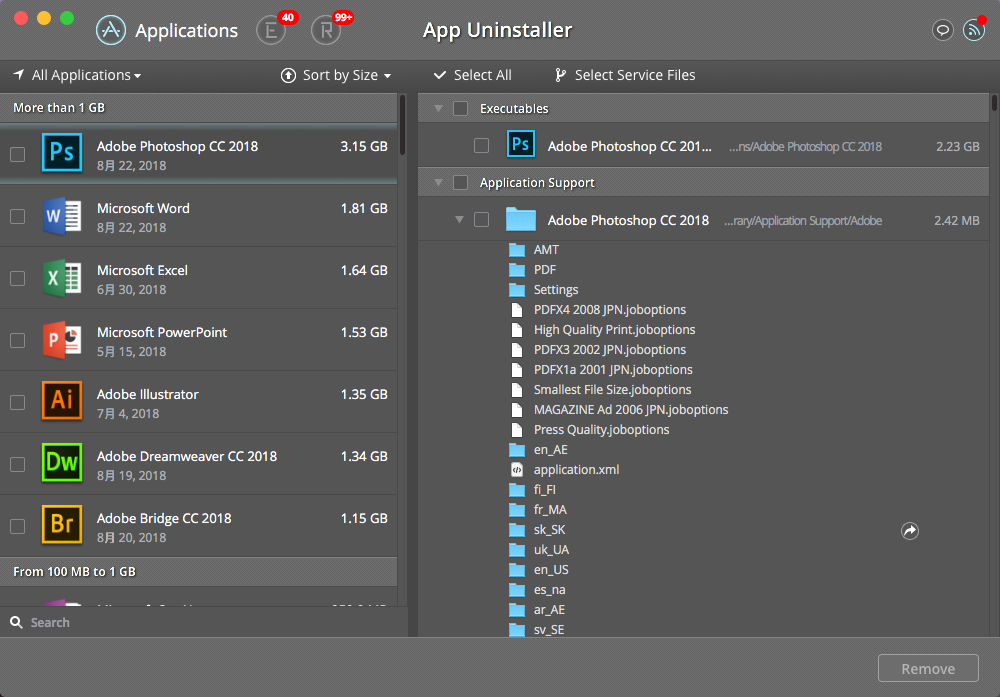The height and width of the screenshot is (697, 1000).
Task: Select the PDFX4 2008 JPN.joboptions file
Action: coord(610,310)
